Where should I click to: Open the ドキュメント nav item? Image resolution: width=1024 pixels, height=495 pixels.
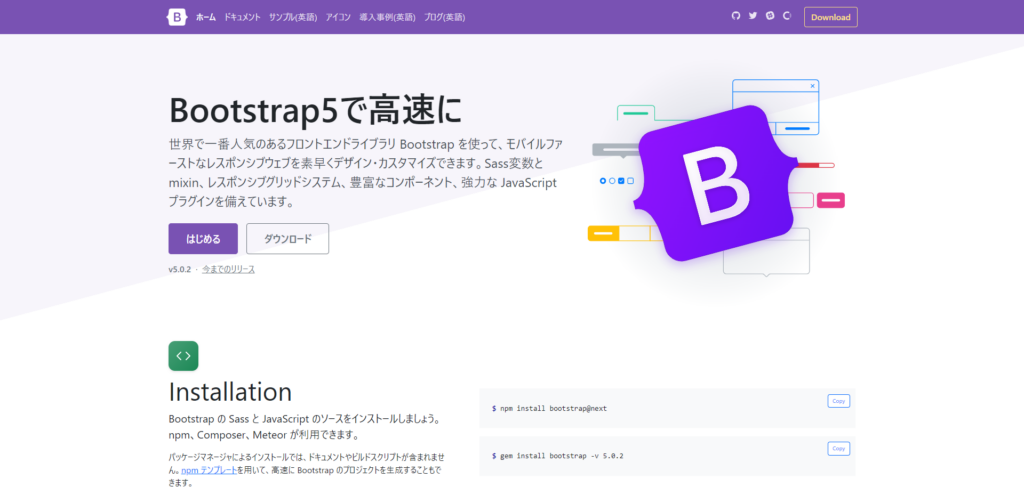[242, 17]
